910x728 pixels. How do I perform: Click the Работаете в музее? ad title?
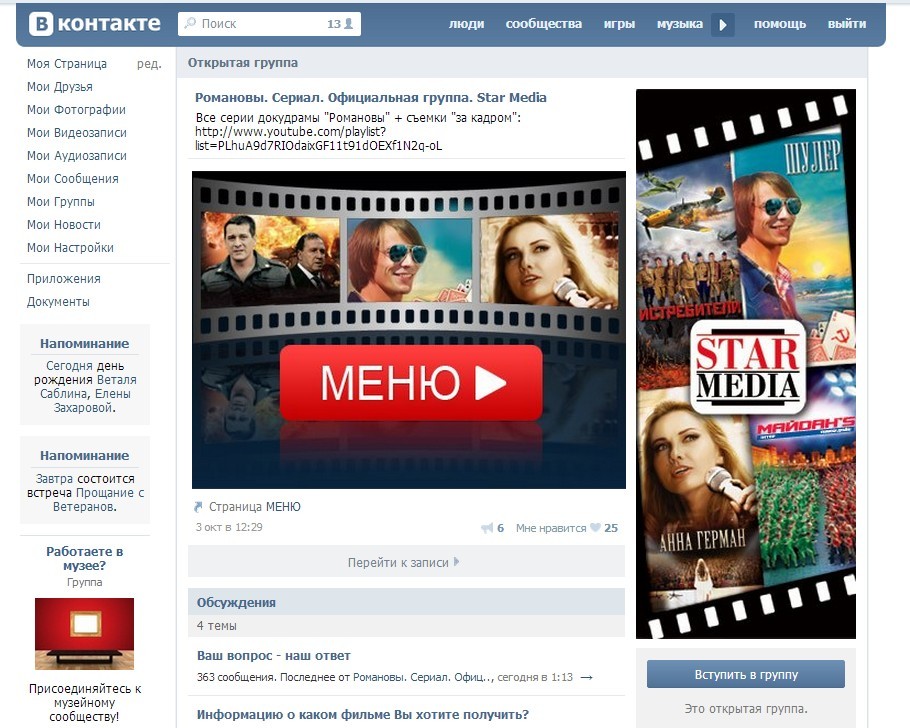(85, 558)
